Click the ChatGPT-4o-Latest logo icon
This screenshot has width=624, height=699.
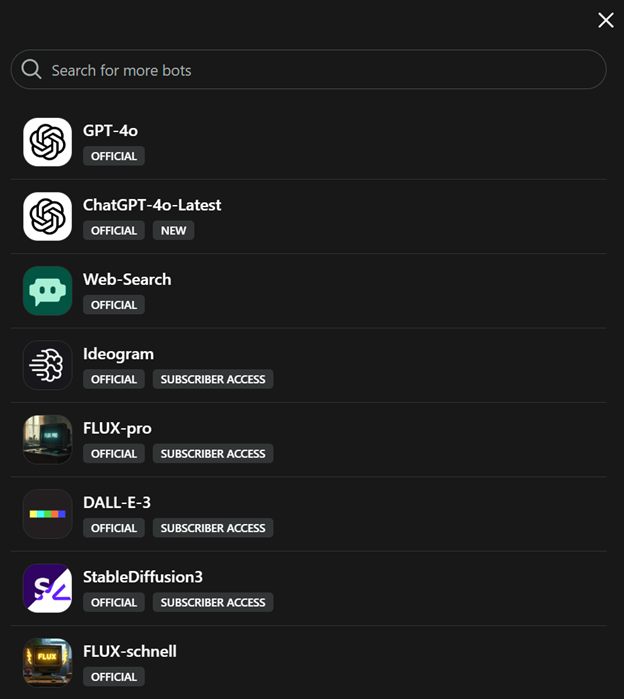click(47, 216)
